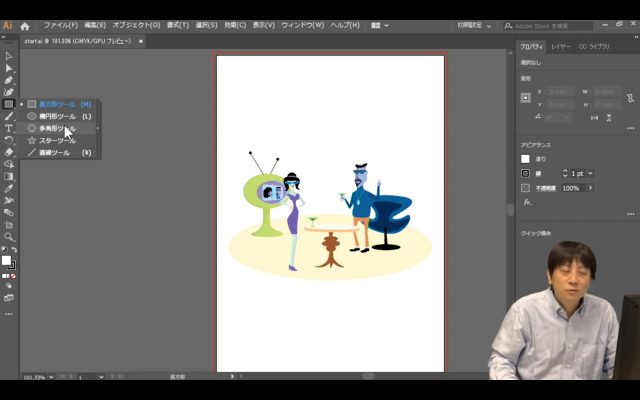The width and height of the screenshot is (640, 400).
Task: Select the Curvature tool
Action: click(x=9, y=92)
